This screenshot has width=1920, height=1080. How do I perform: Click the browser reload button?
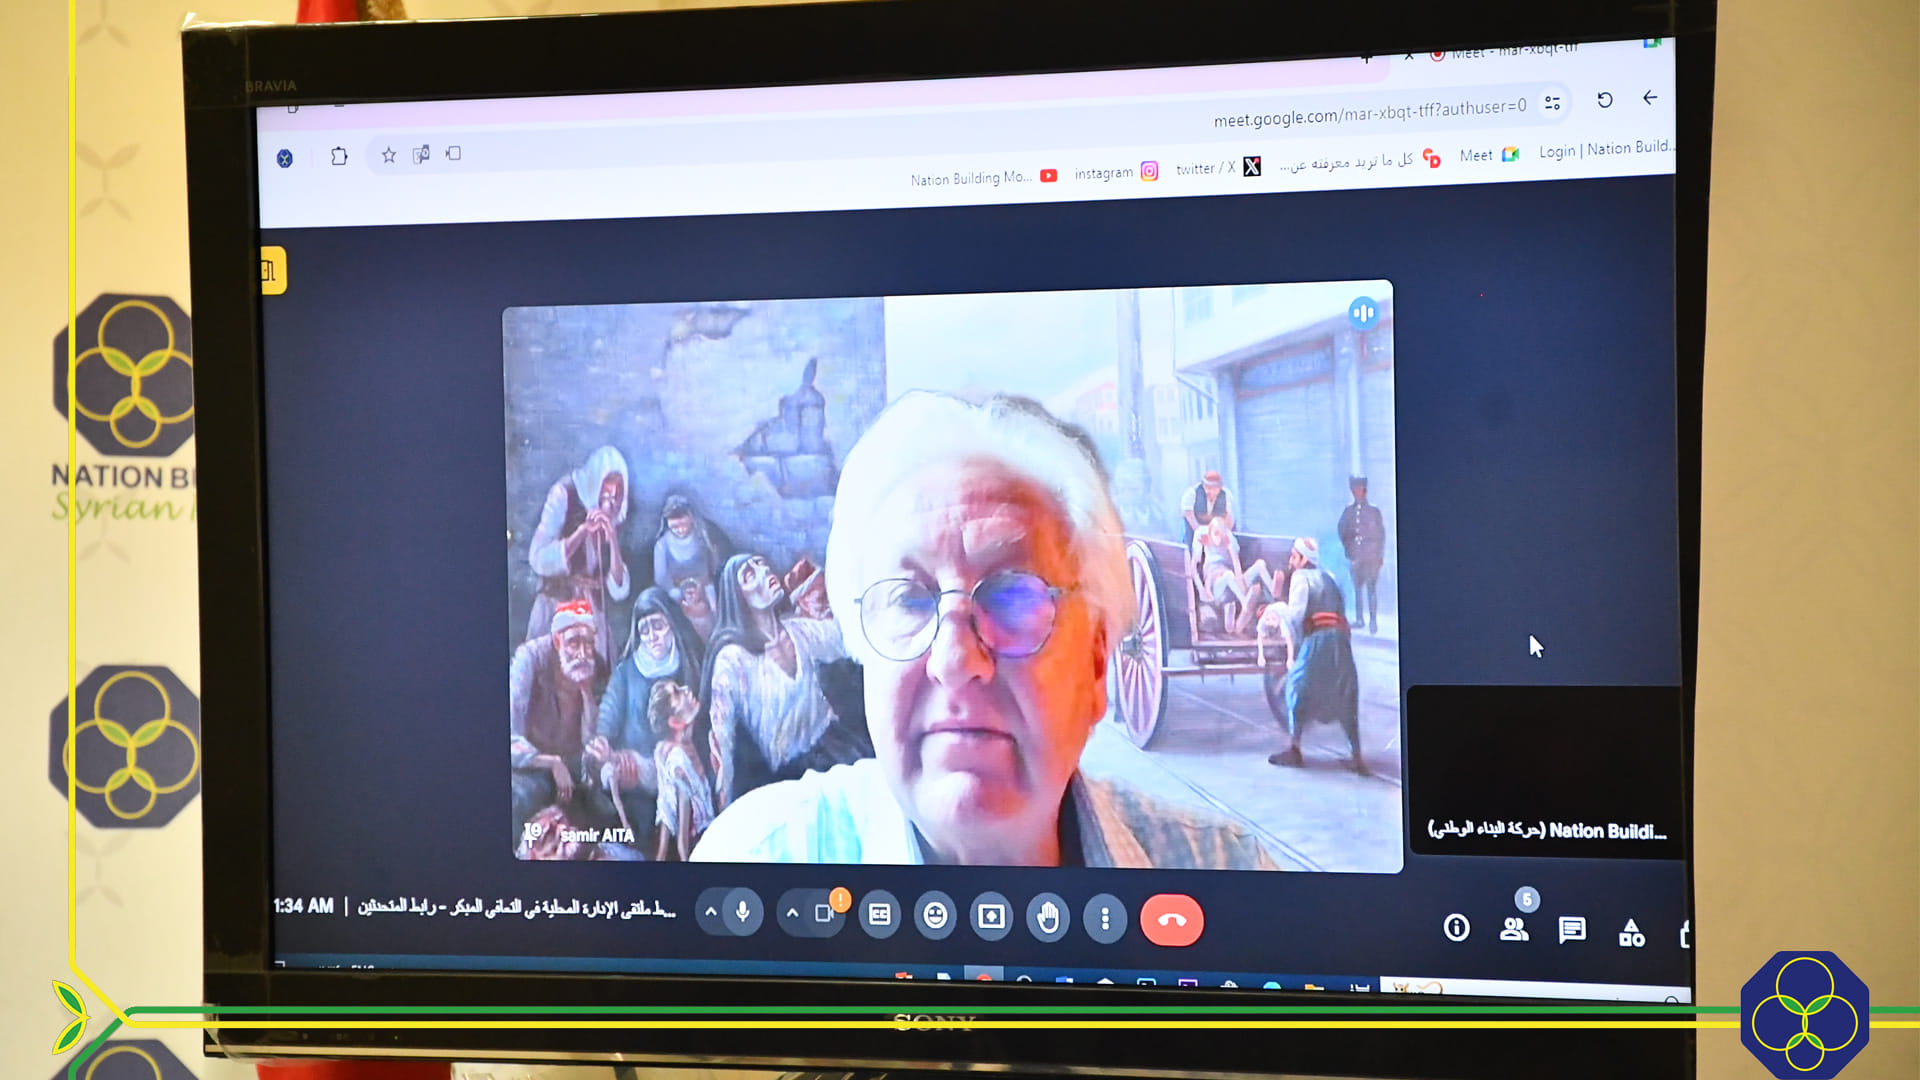[1604, 100]
